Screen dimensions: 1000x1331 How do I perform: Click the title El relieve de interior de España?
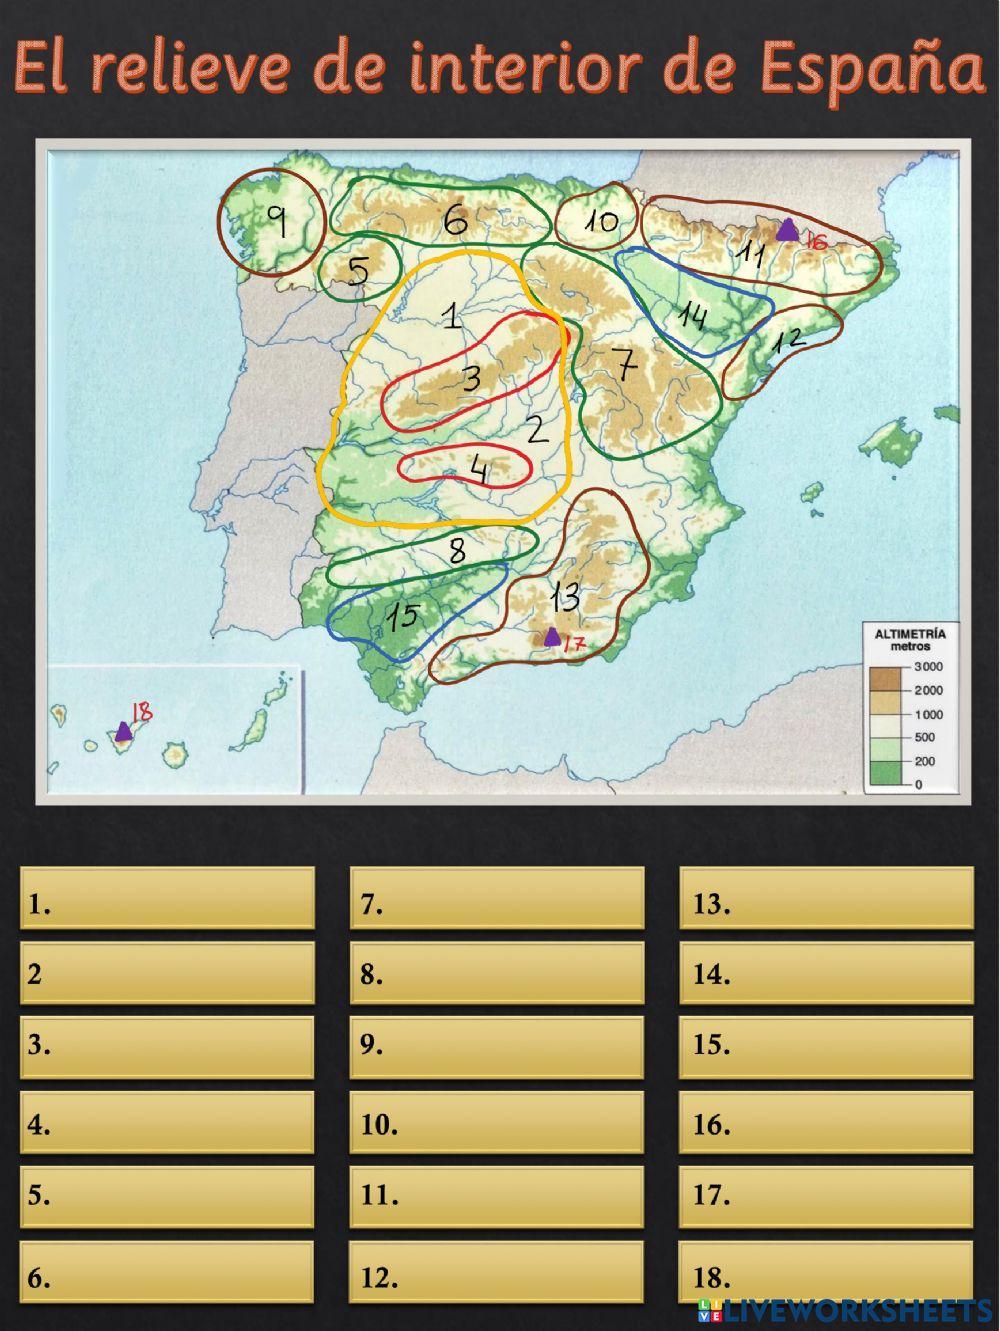coord(500,68)
